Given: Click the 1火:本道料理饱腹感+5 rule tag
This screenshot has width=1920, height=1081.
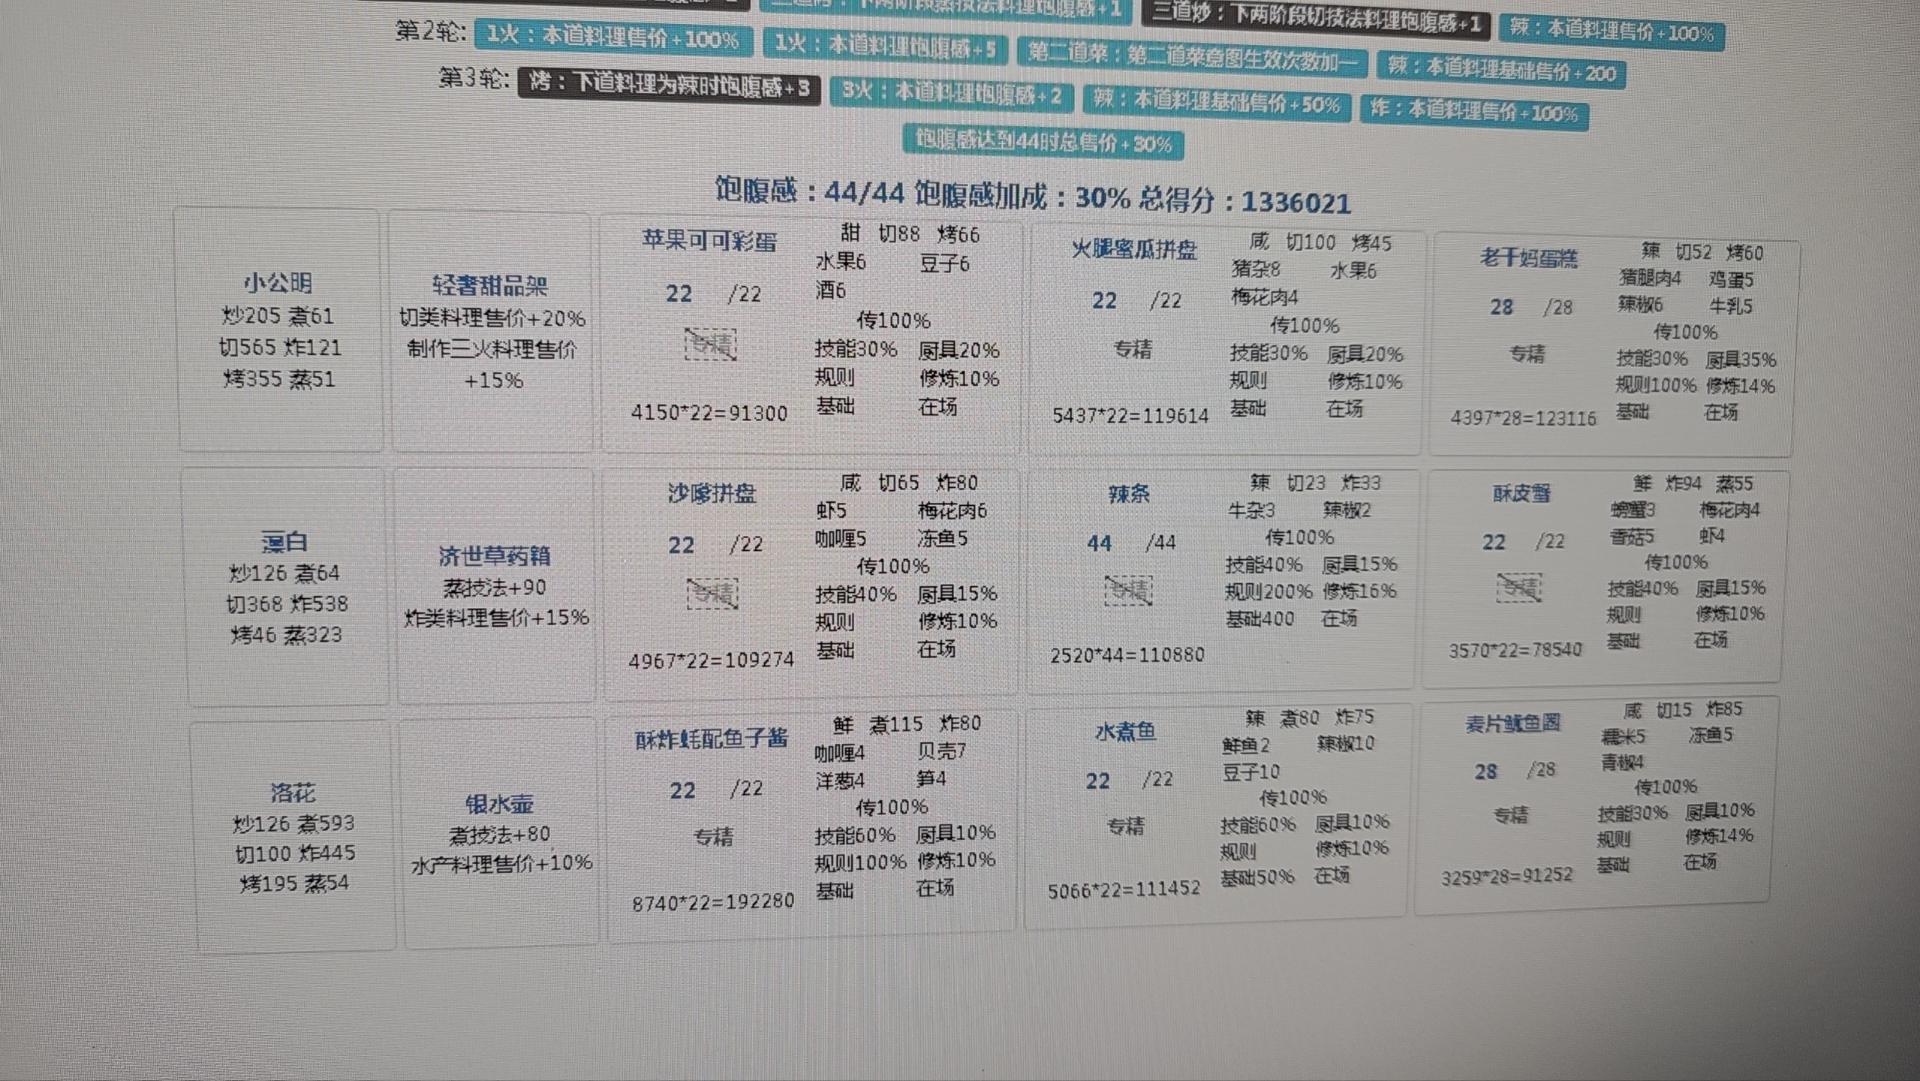Looking at the screenshot, I should 885,46.
